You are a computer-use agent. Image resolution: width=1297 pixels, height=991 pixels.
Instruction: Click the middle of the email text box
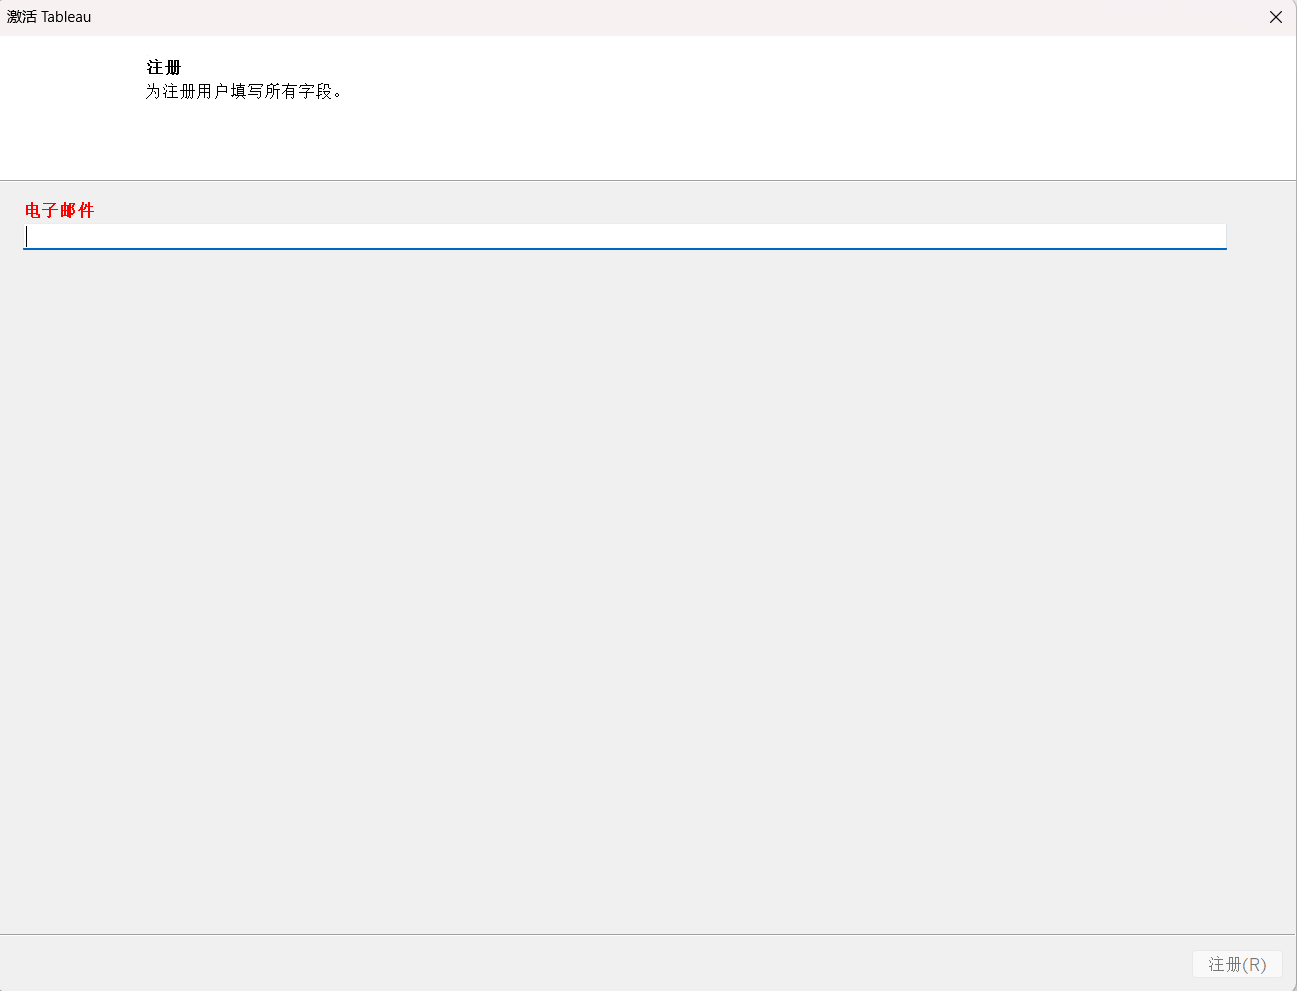point(624,236)
